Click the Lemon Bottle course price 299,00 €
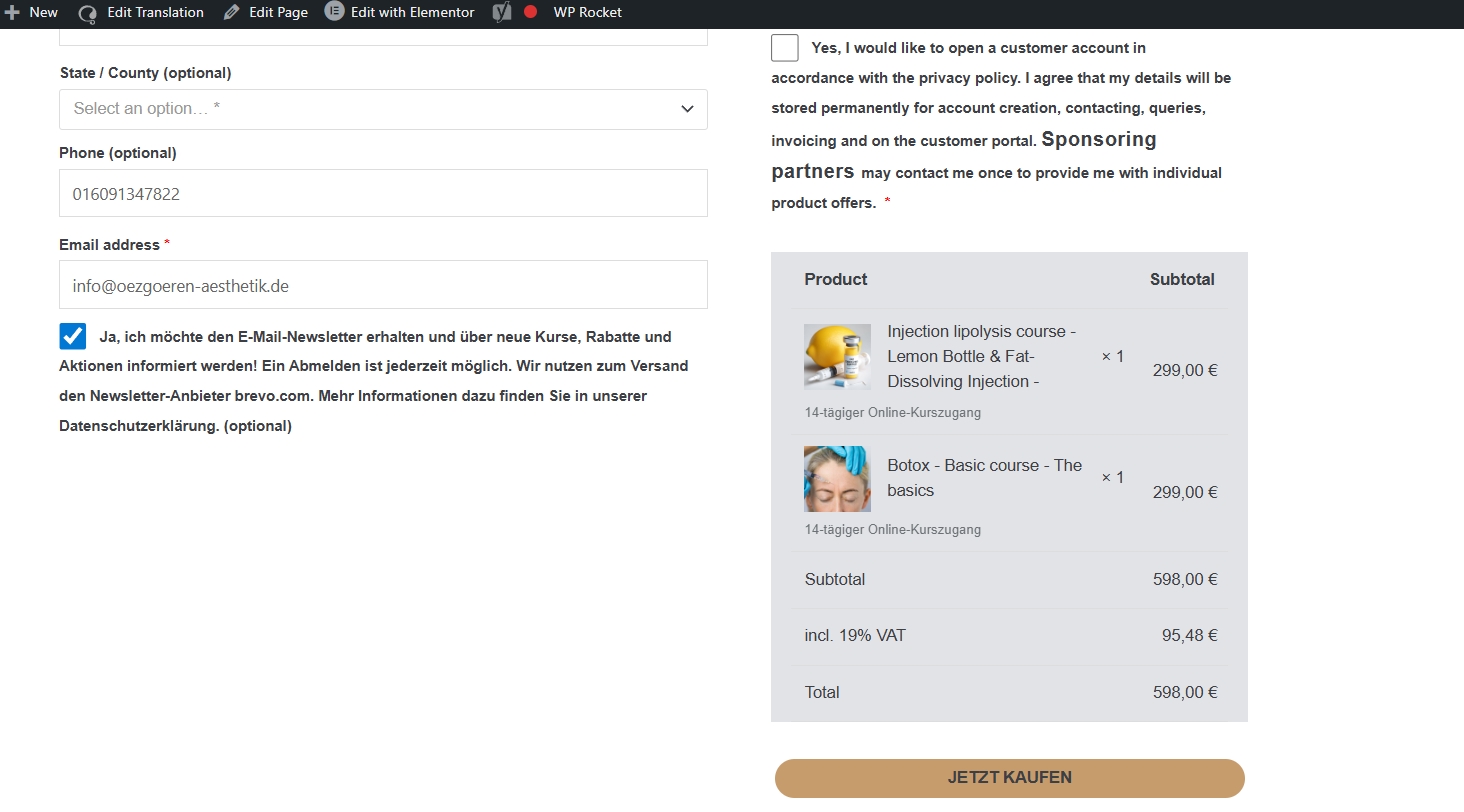The height and width of the screenshot is (812, 1464). (1184, 370)
